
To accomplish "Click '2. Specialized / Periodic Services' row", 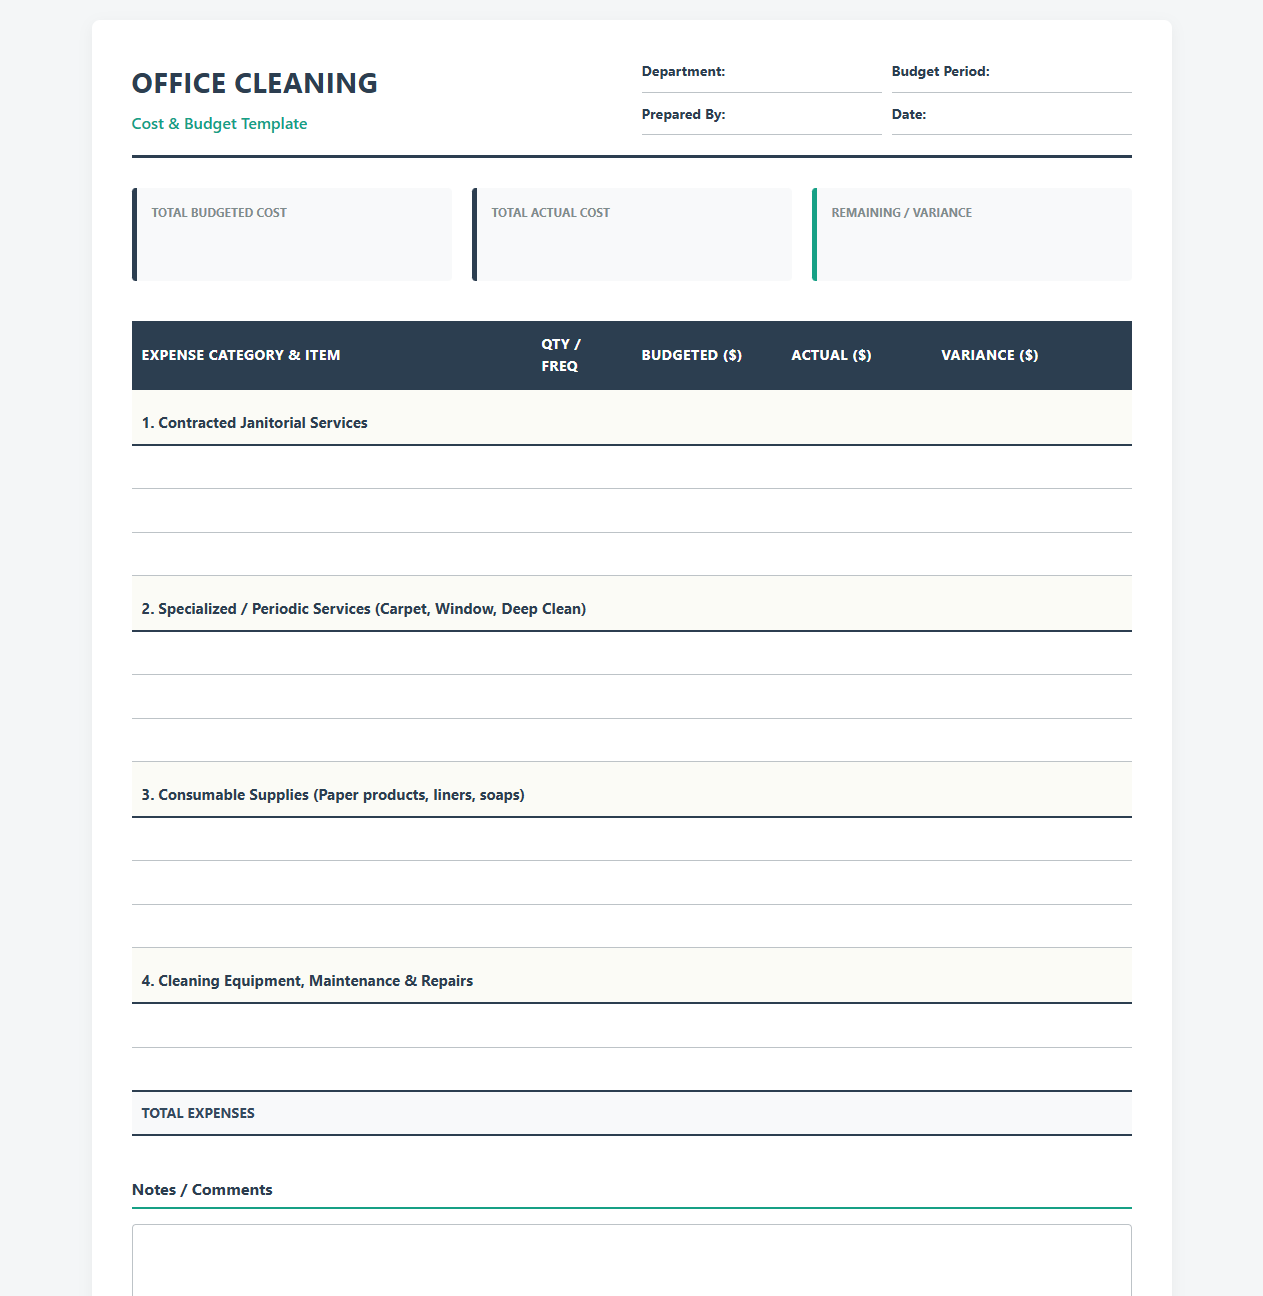I will click(x=632, y=604).
